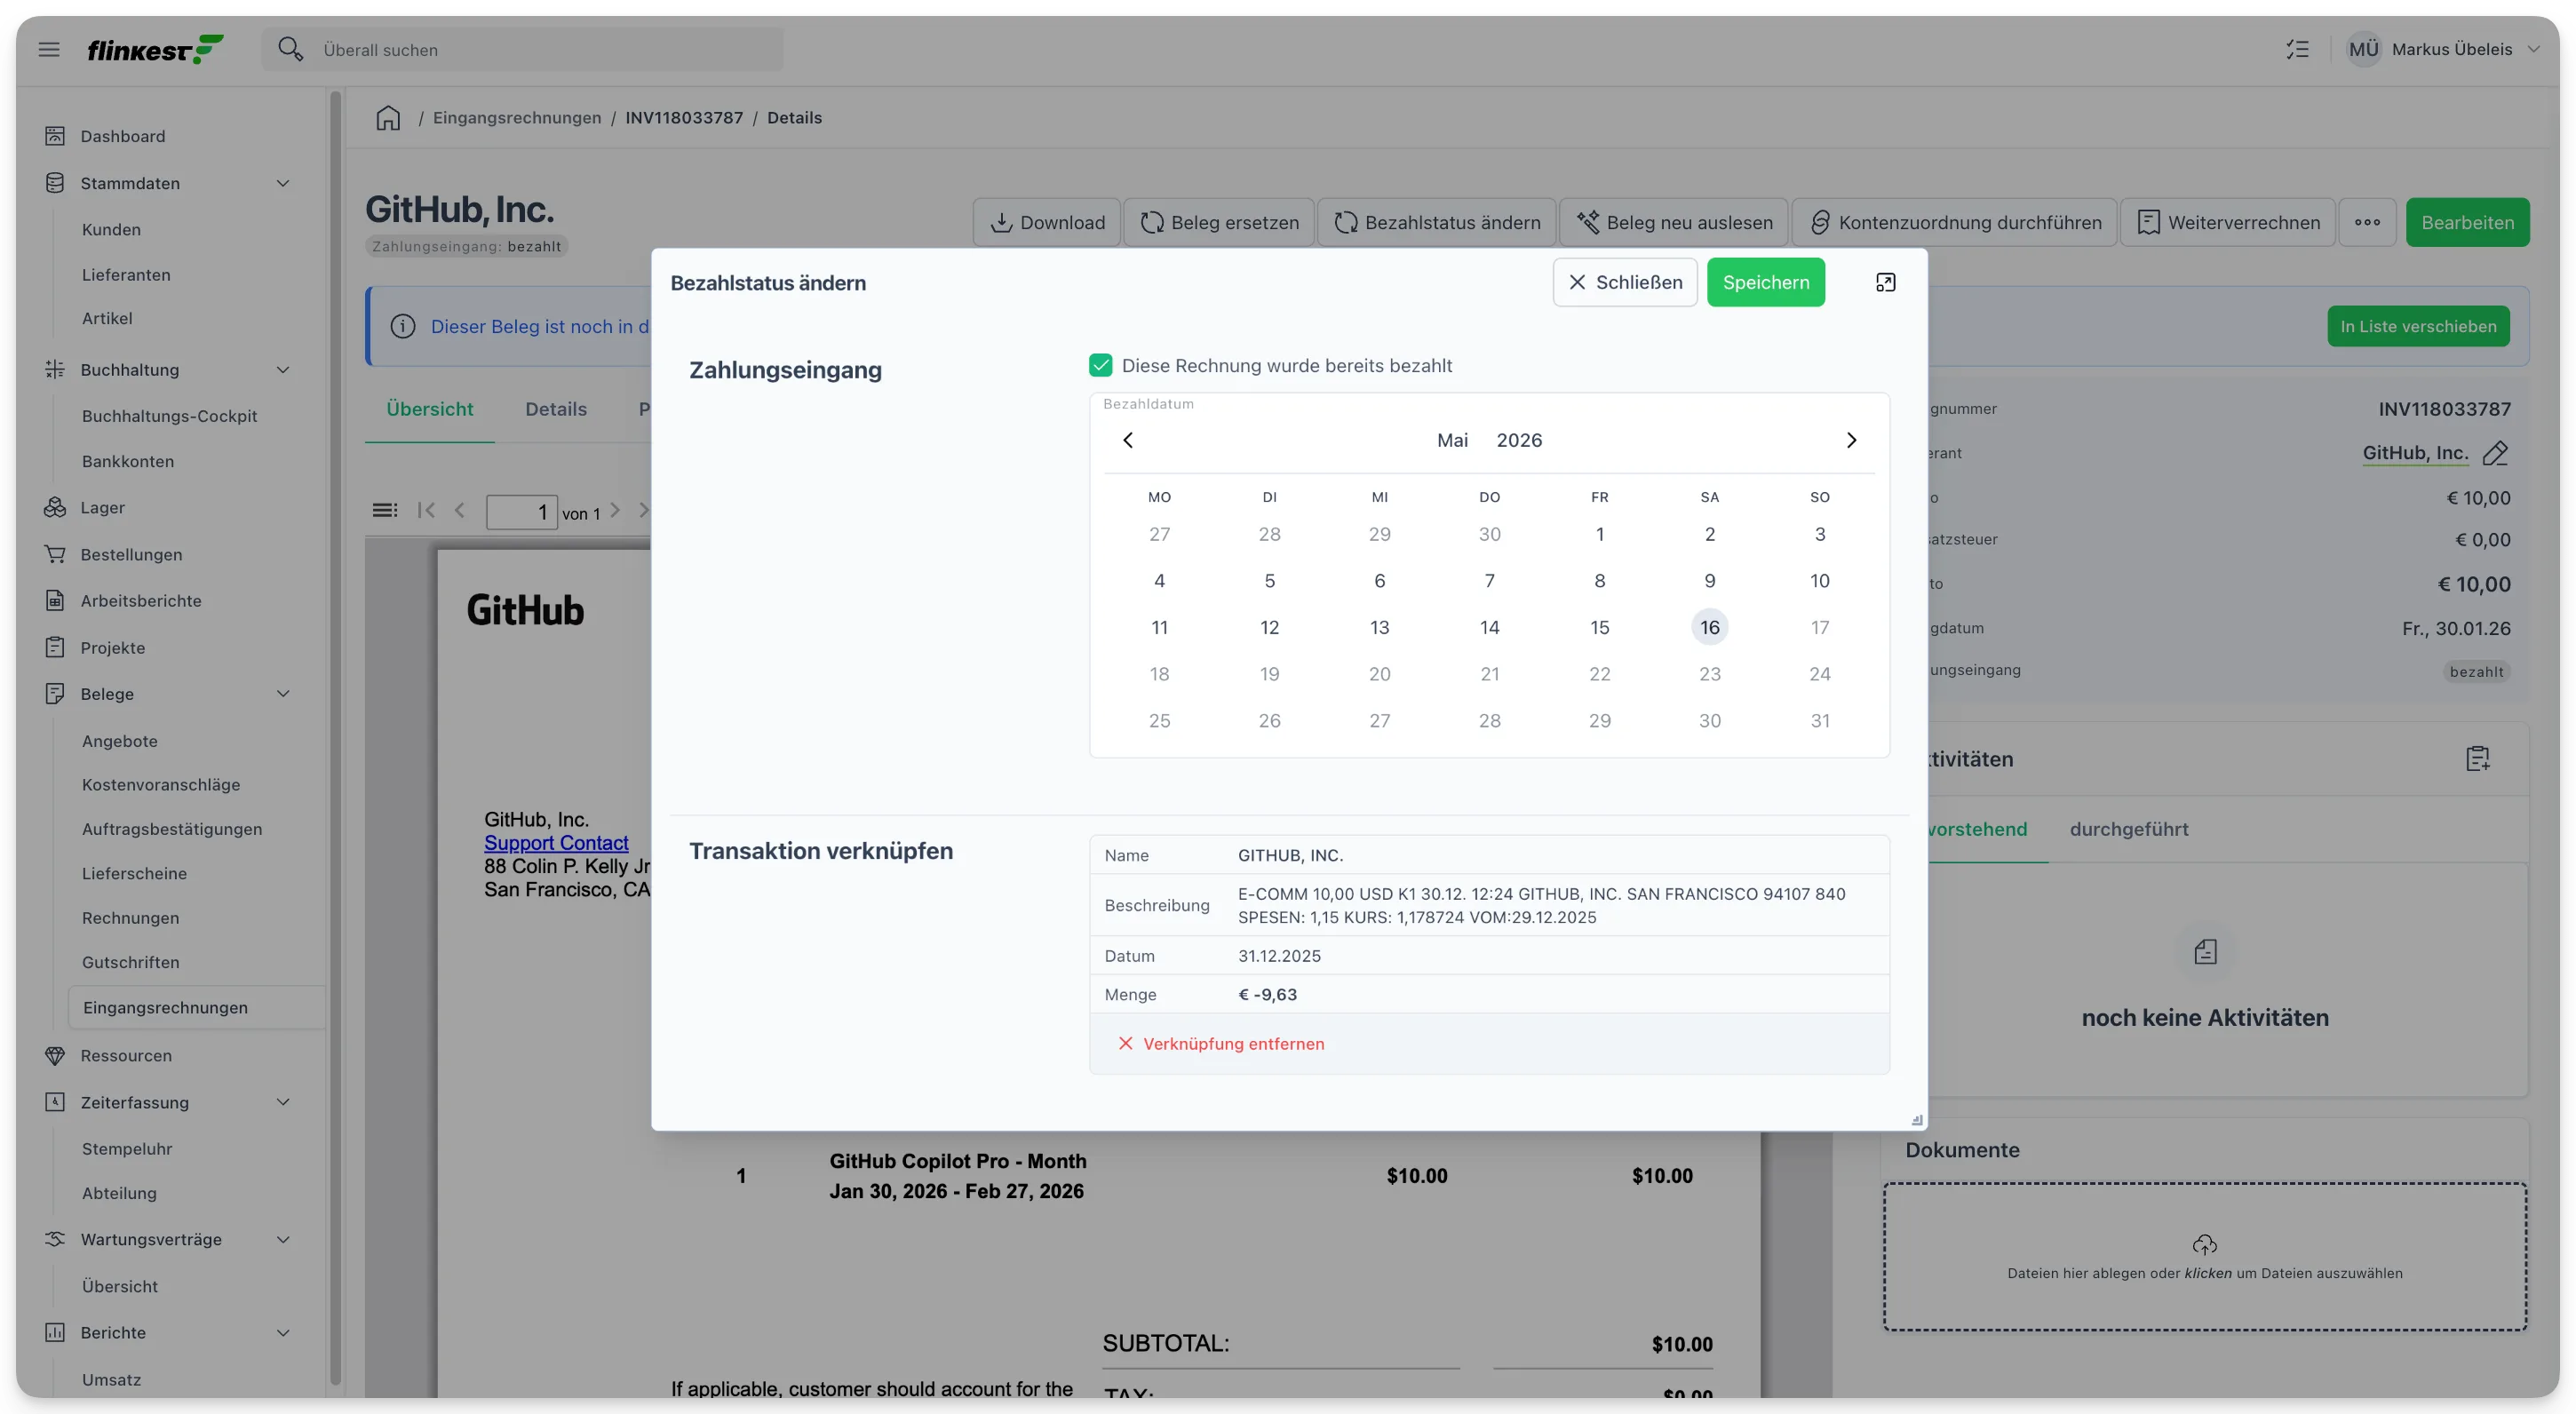Collapse the Belege sidebar section
Viewport: 2576px width, 1414px height.
[x=283, y=694]
